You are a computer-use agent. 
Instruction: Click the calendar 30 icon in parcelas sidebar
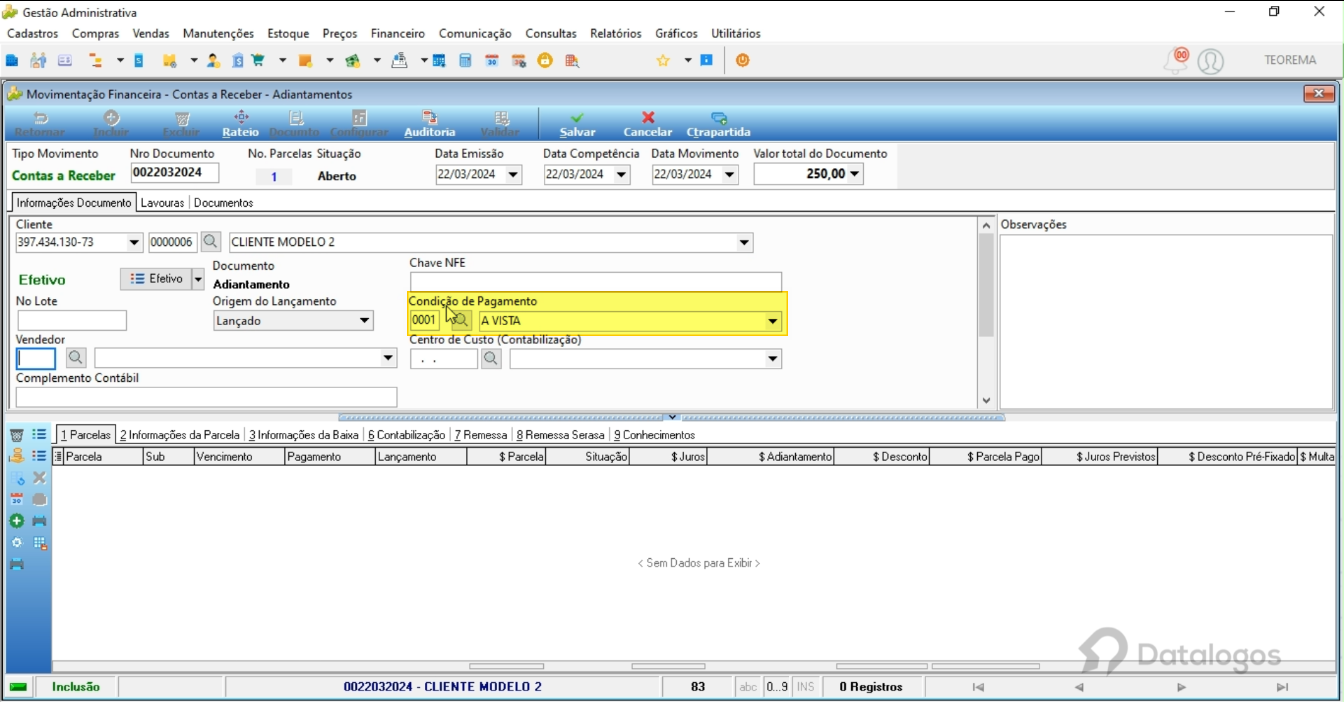[x=17, y=499]
